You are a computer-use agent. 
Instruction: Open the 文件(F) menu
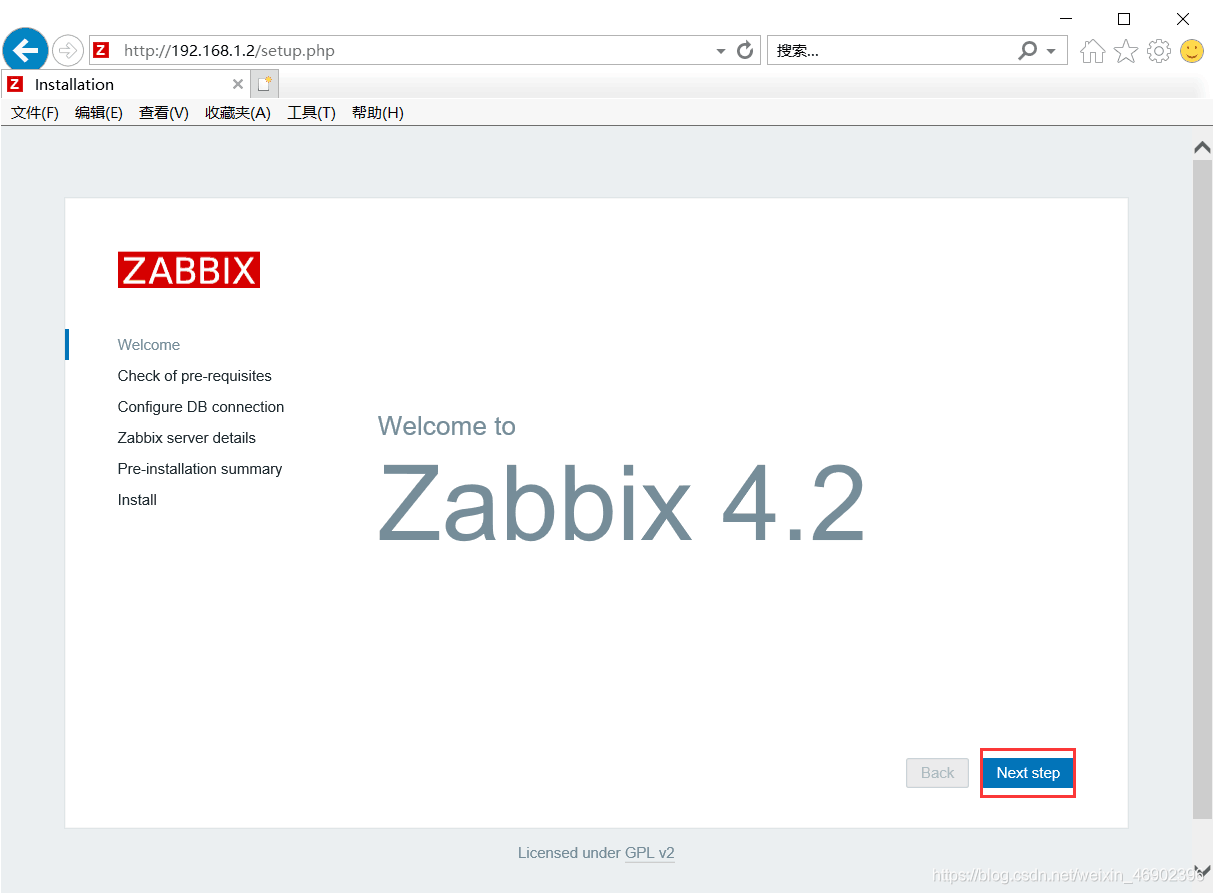click(x=35, y=113)
